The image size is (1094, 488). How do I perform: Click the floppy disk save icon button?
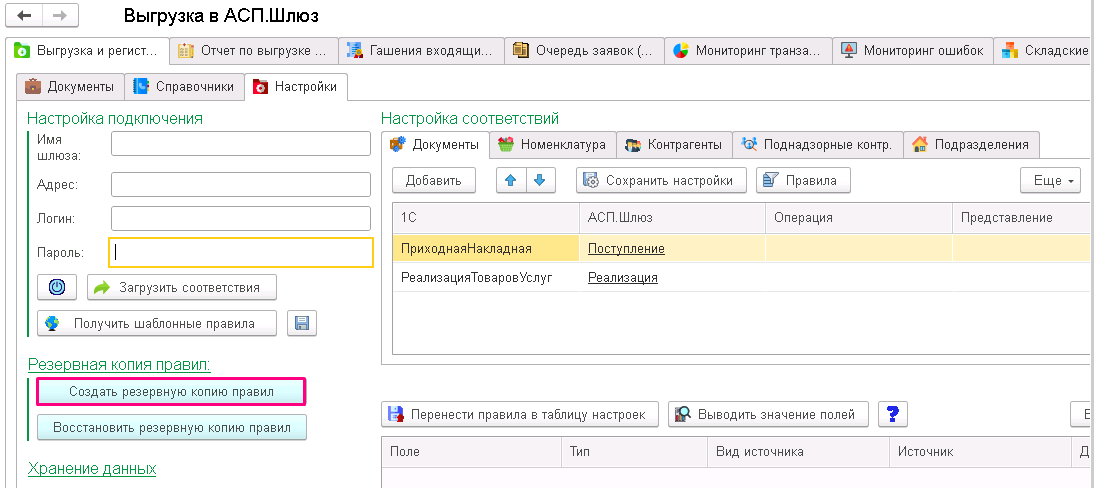click(x=302, y=323)
